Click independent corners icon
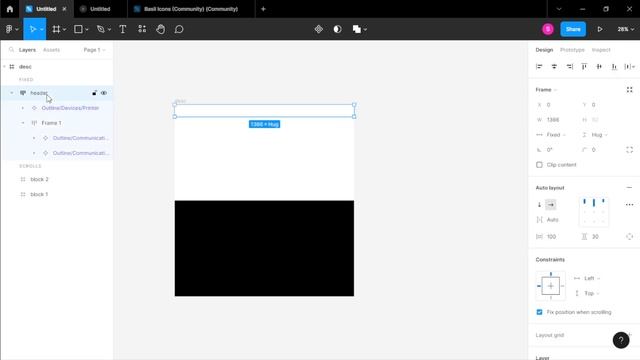This screenshot has height=360, width=640. (629, 150)
